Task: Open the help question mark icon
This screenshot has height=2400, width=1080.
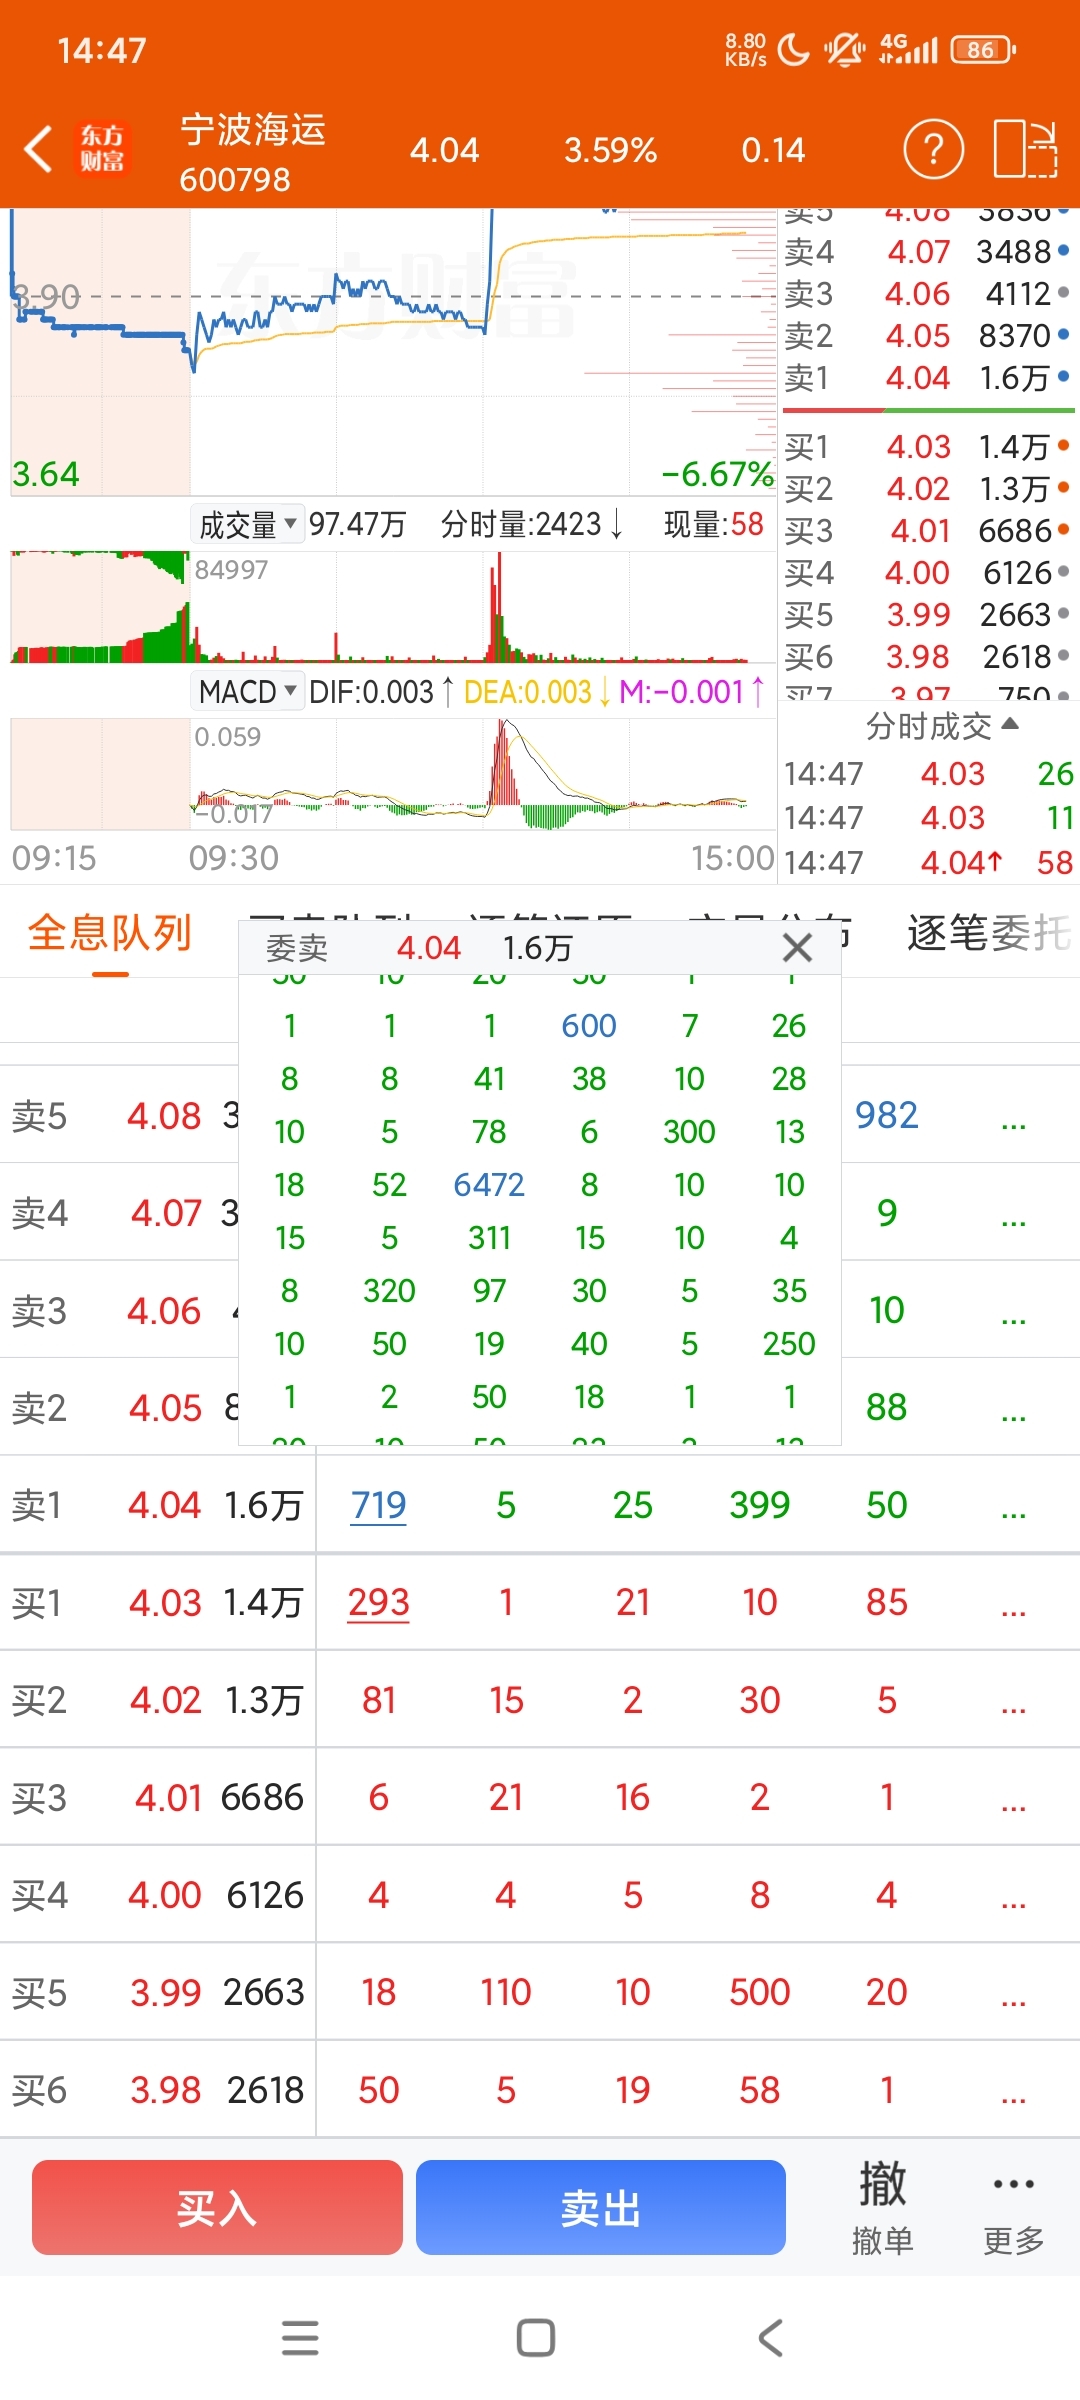Action: pos(933,150)
